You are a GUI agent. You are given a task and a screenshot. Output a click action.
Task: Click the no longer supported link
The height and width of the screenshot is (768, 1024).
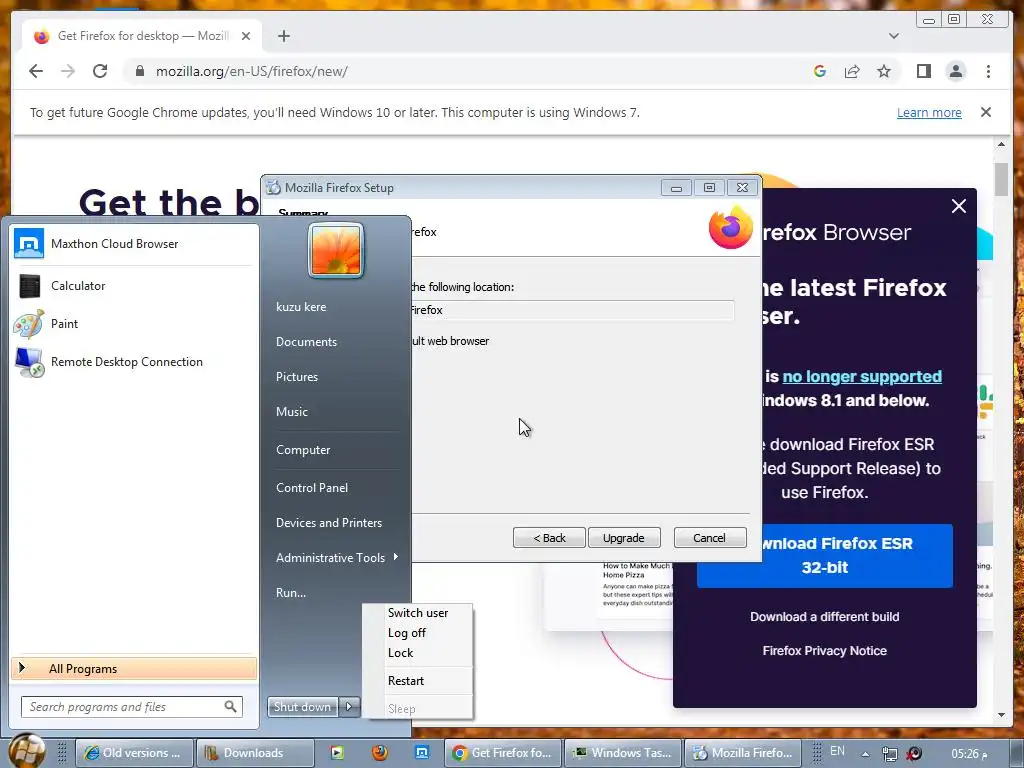click(x=862, y=377)
